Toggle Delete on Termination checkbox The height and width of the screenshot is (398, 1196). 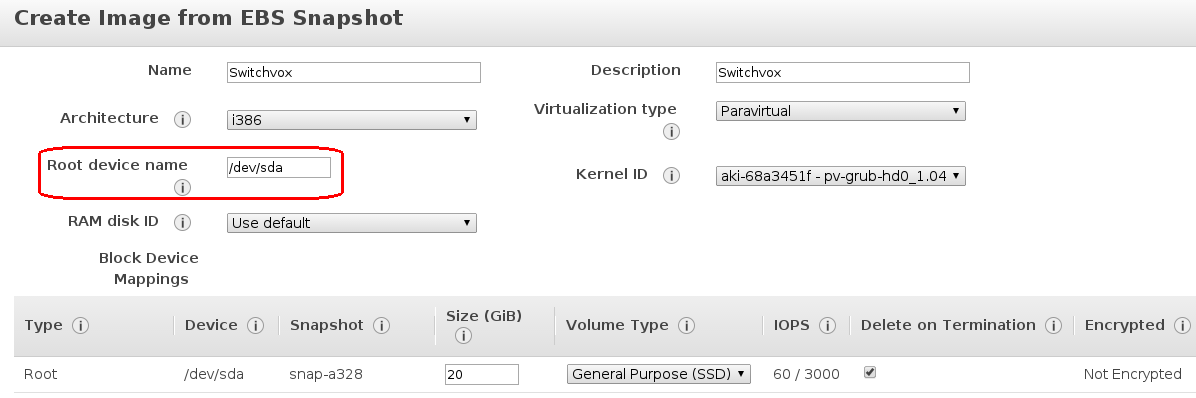point(870,373)
